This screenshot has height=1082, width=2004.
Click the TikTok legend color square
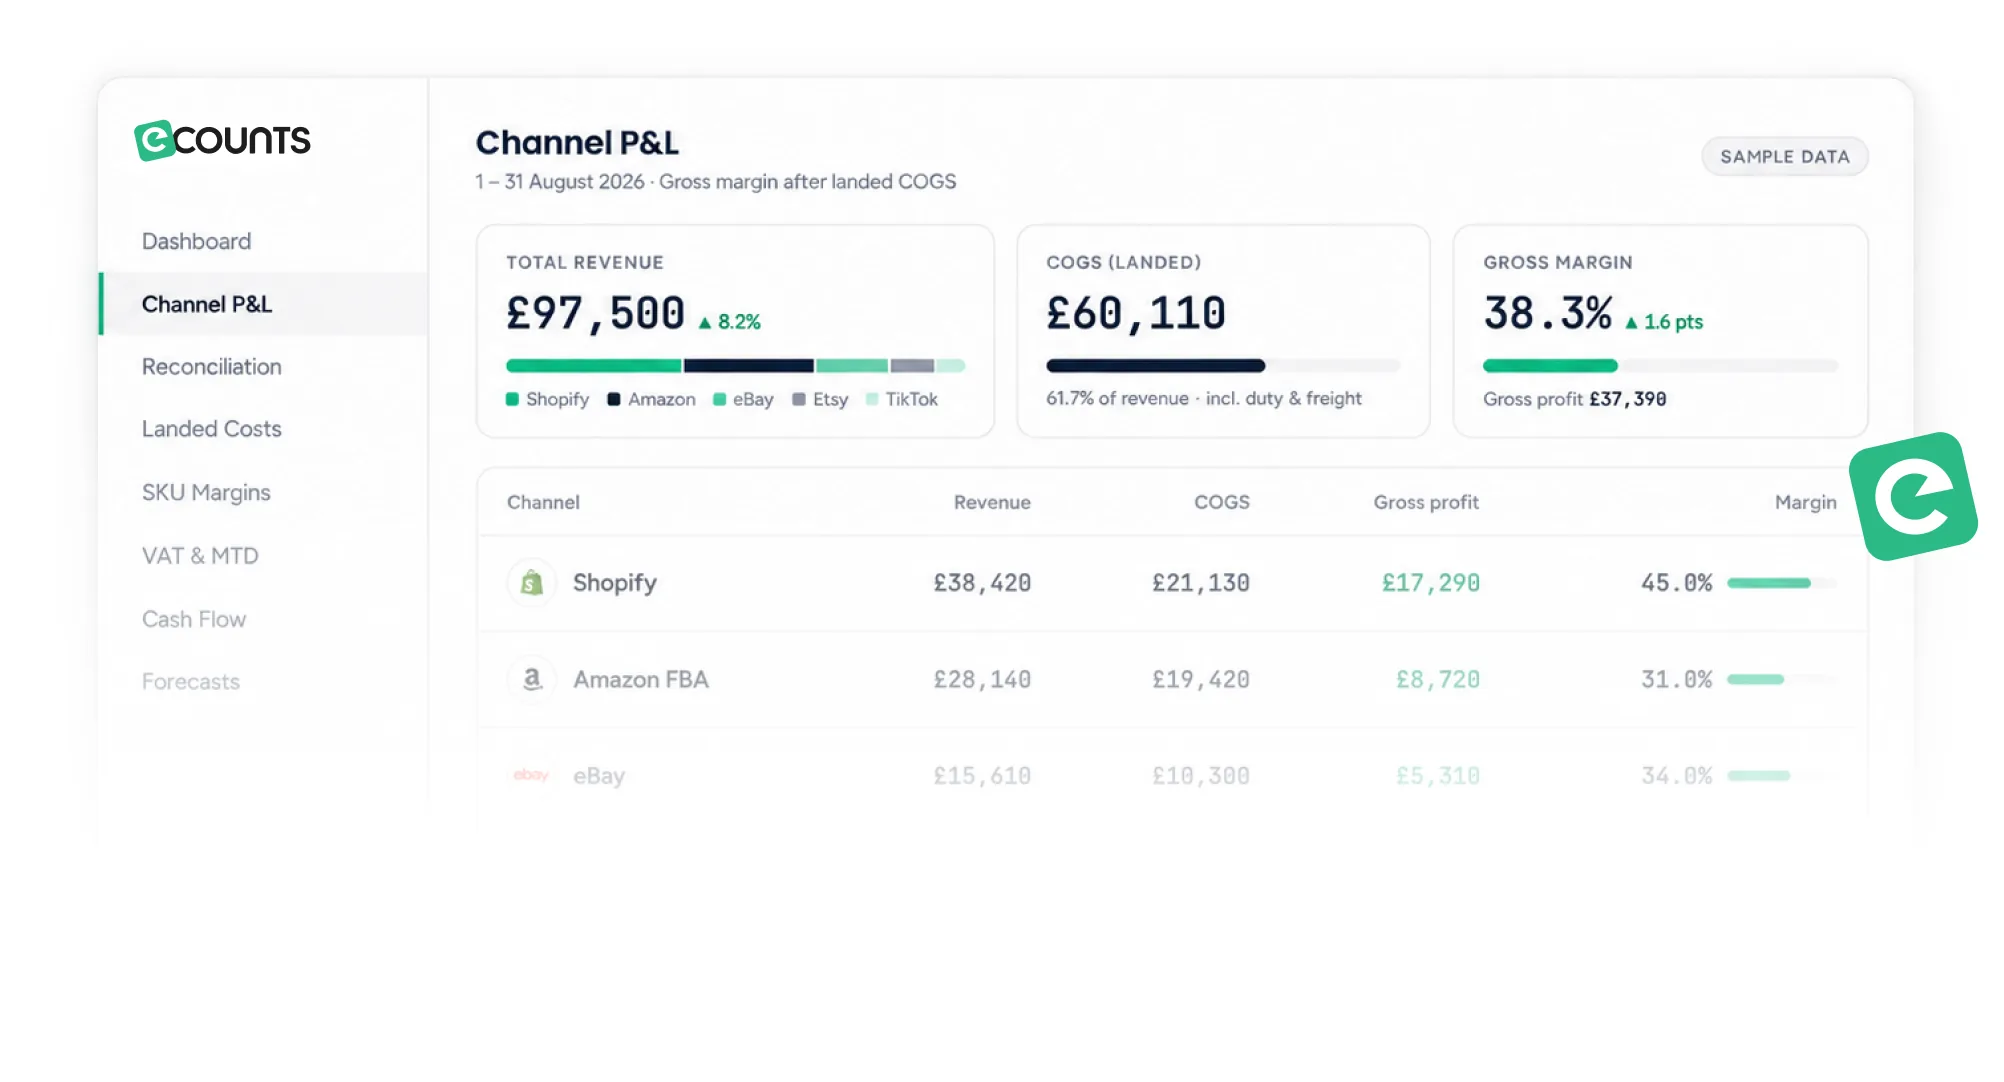point(872,399)
